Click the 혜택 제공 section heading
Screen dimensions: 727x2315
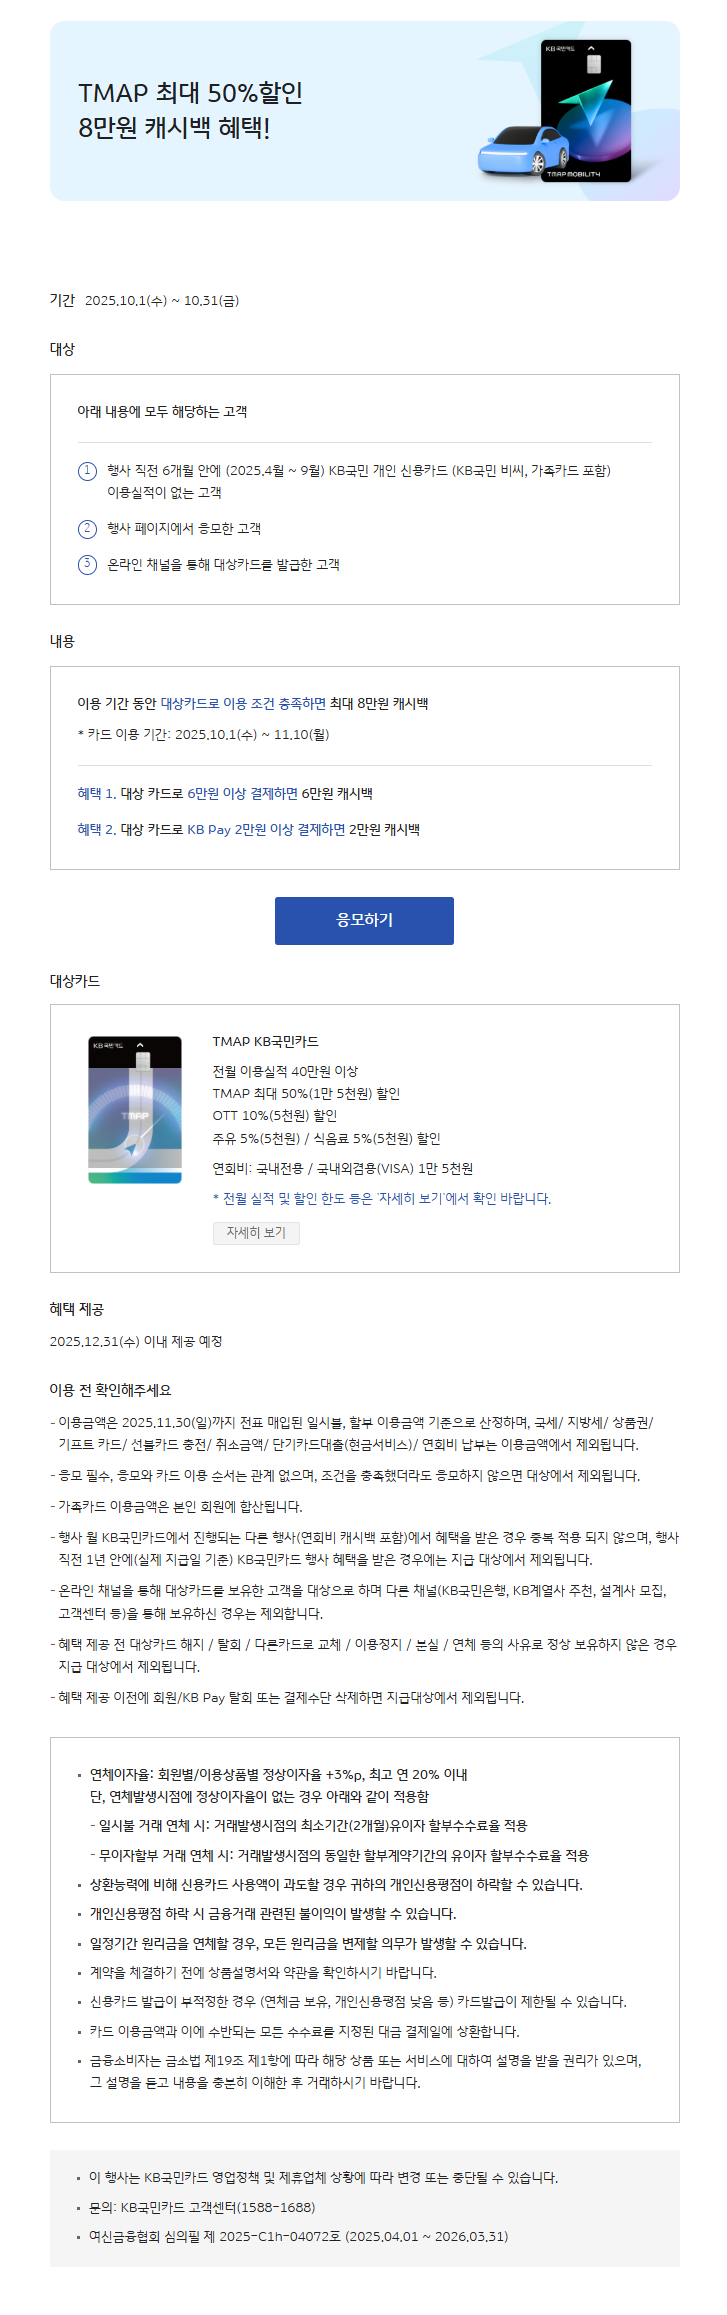point(76,1309)
